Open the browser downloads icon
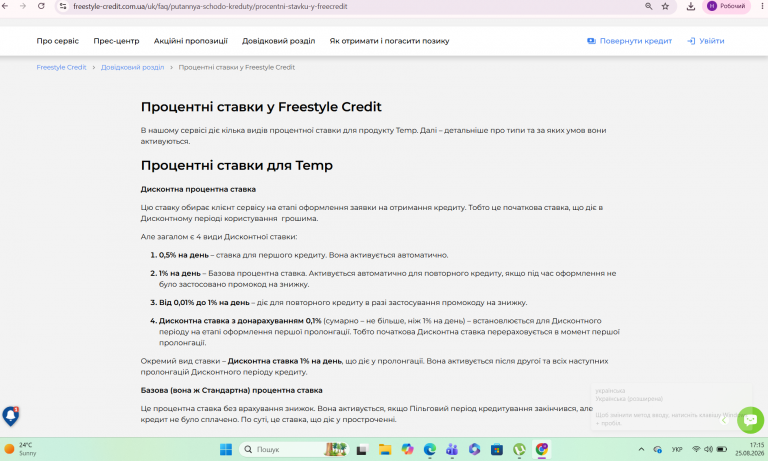768x461 pixels. click(x=691, y=6)
